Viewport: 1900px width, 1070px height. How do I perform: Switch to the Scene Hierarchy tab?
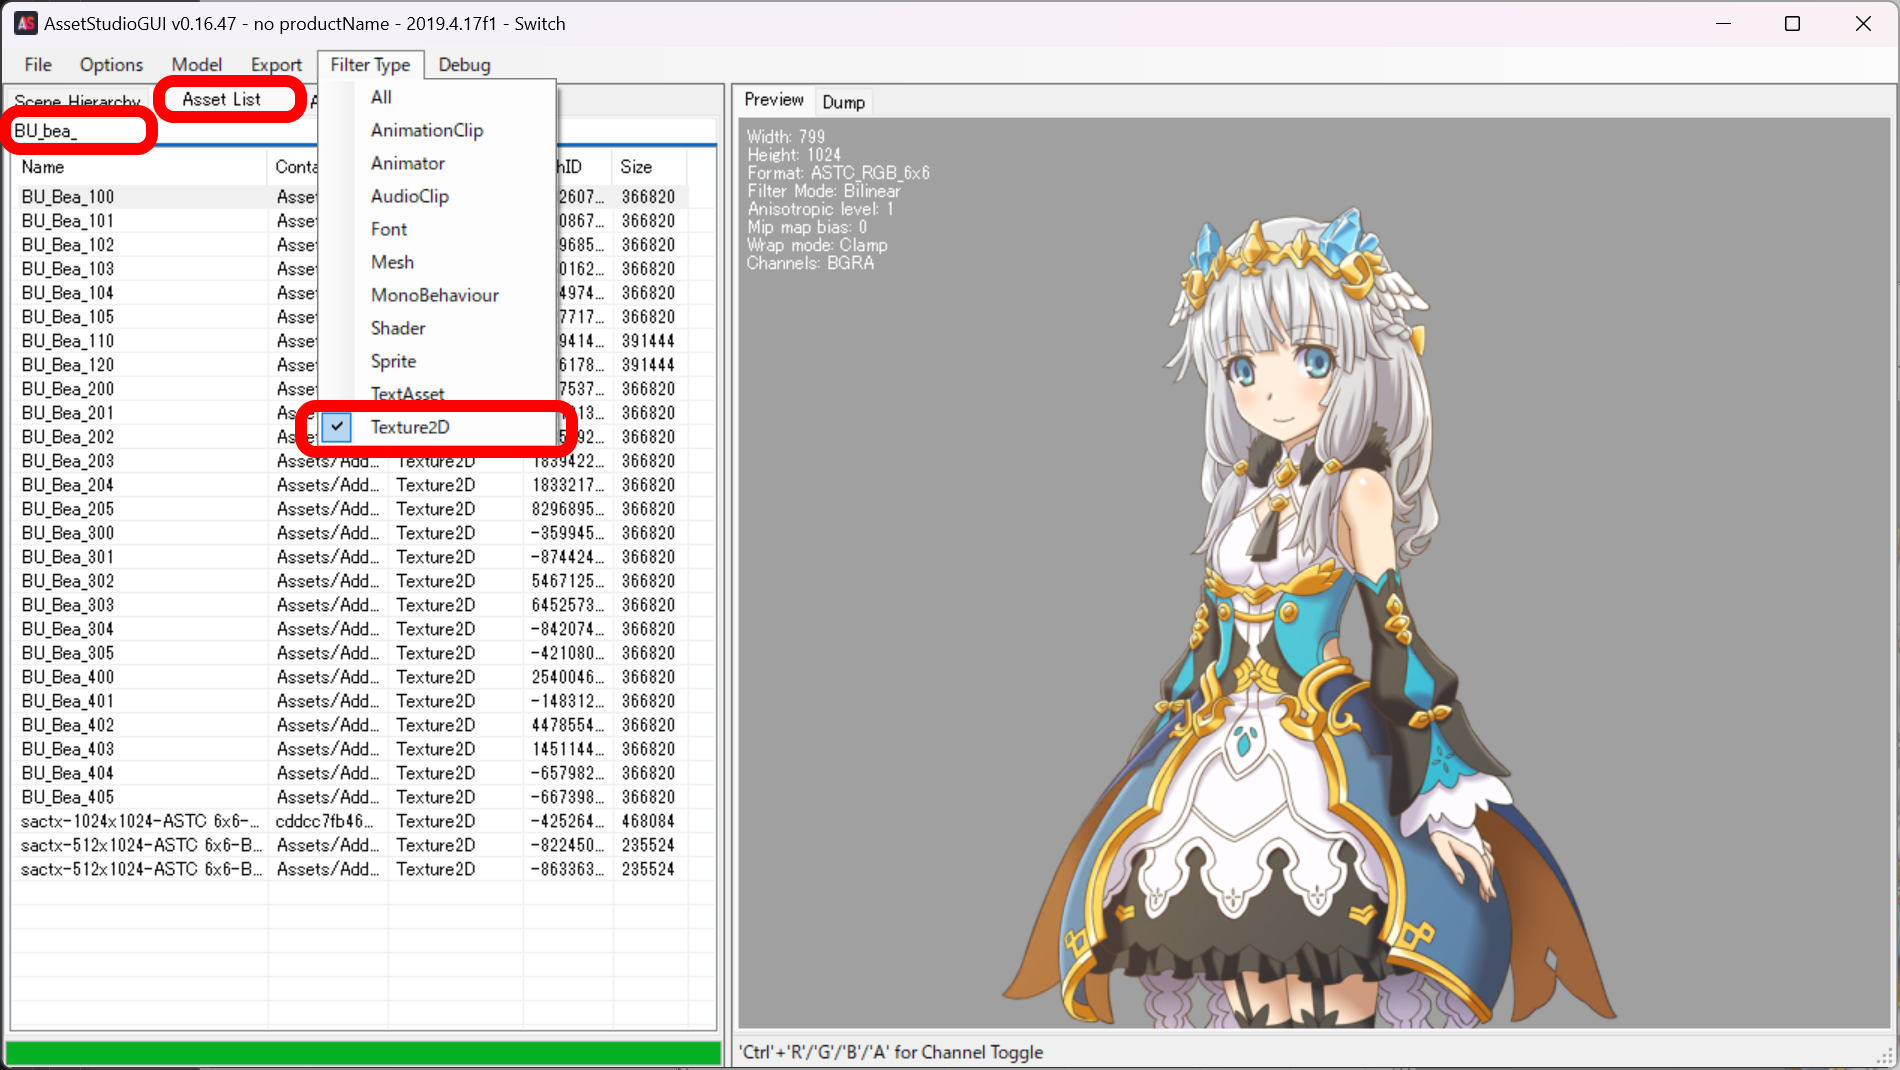point(77,101)
